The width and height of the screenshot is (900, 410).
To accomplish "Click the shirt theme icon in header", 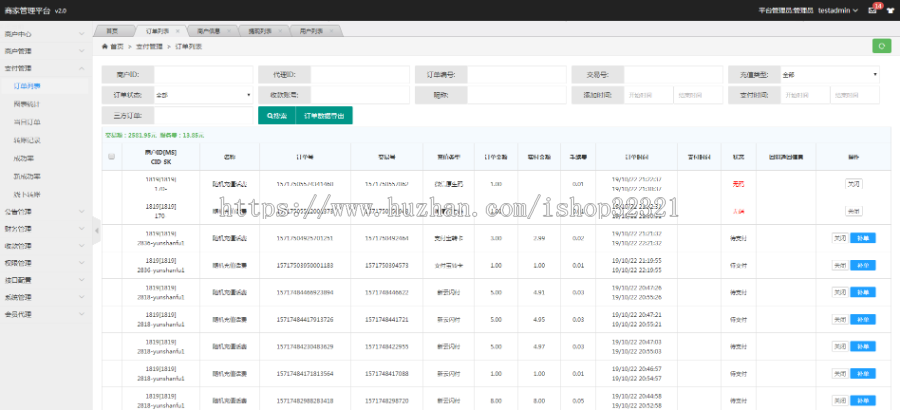I will [890, 11].
